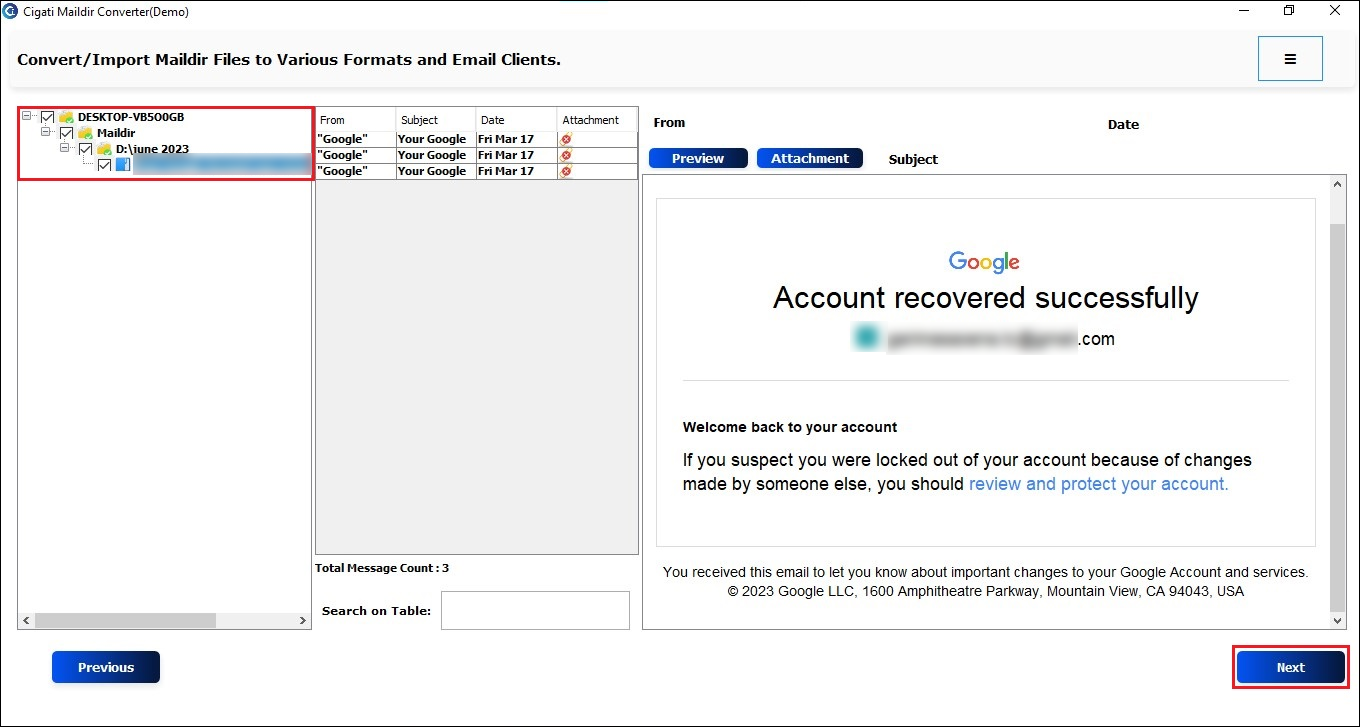Uncheck the blurred mailbox item checkbox

[x=104, y=165]
